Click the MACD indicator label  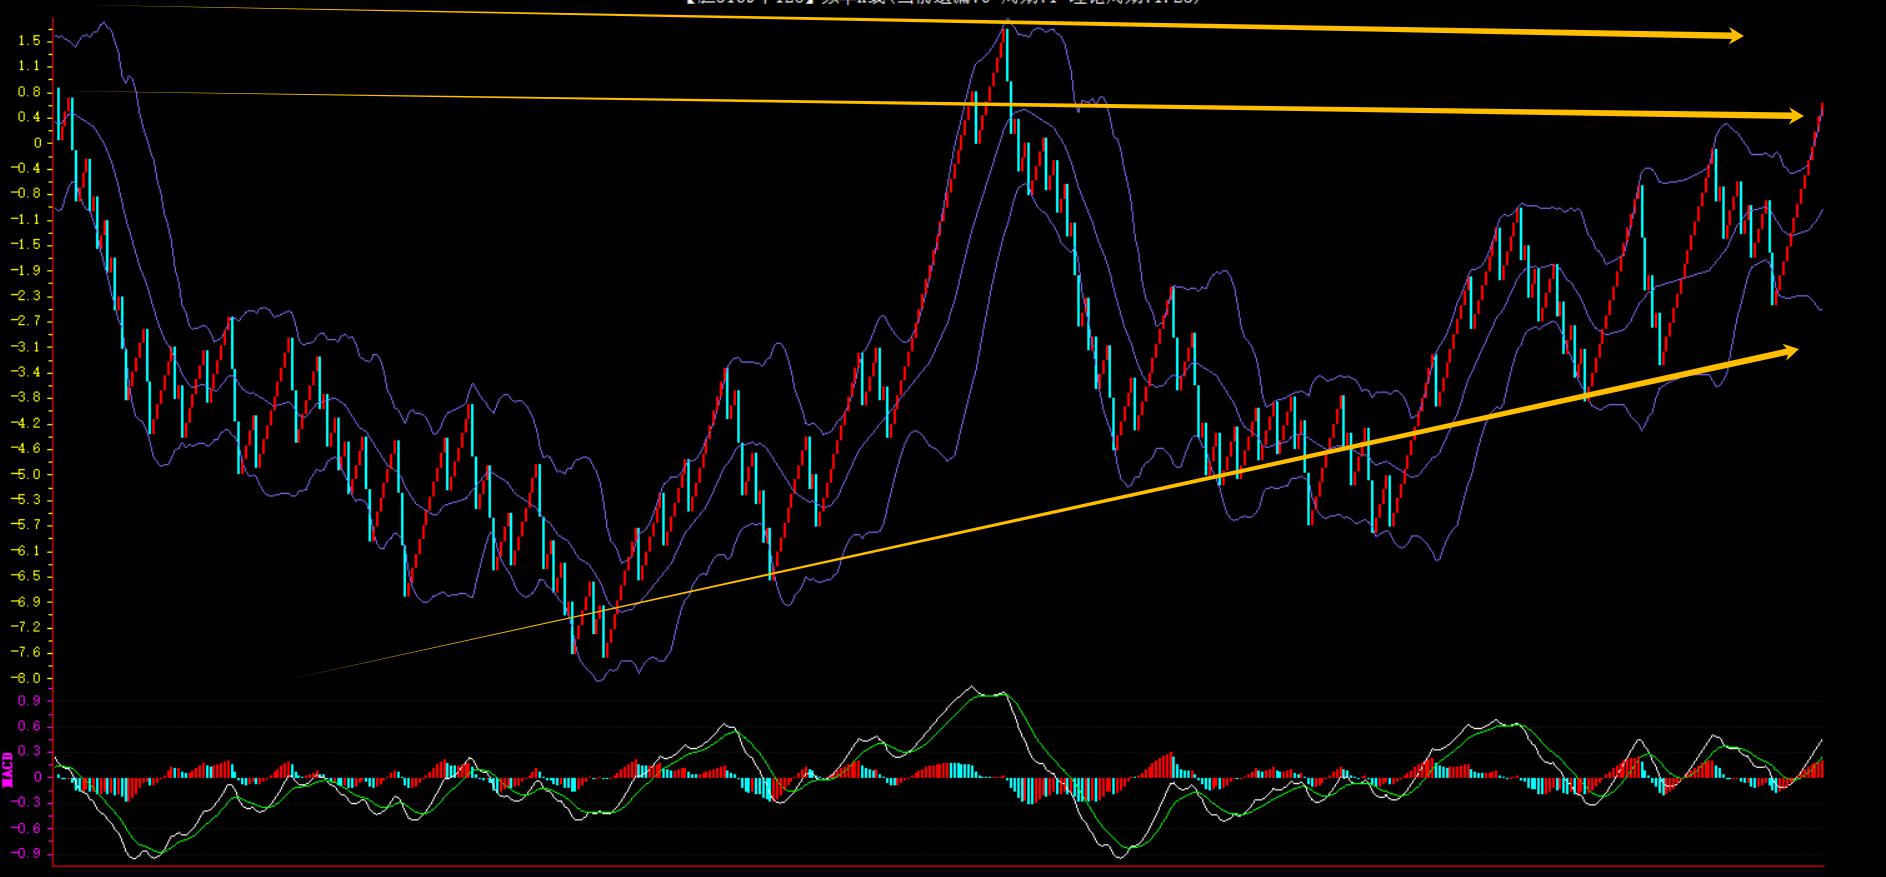[x=8, y=769]
